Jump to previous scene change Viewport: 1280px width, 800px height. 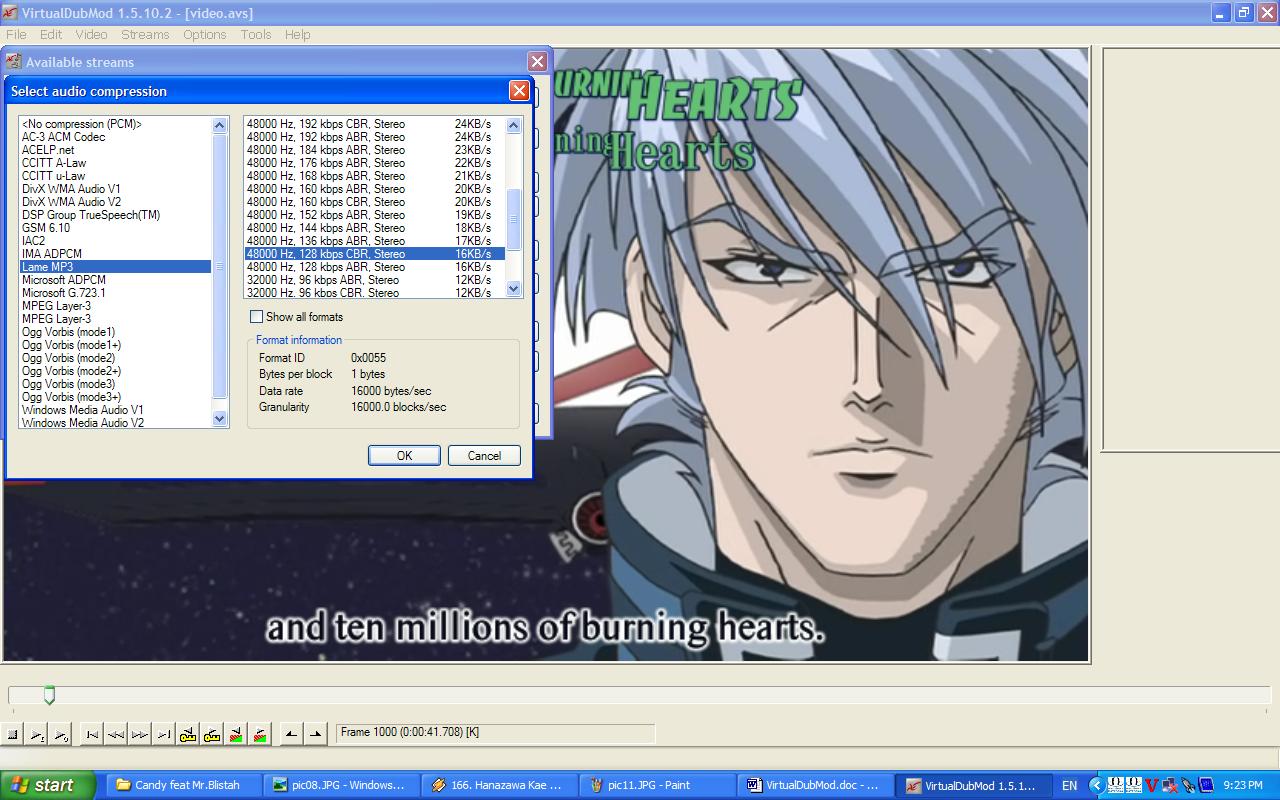tap(236, 734)
